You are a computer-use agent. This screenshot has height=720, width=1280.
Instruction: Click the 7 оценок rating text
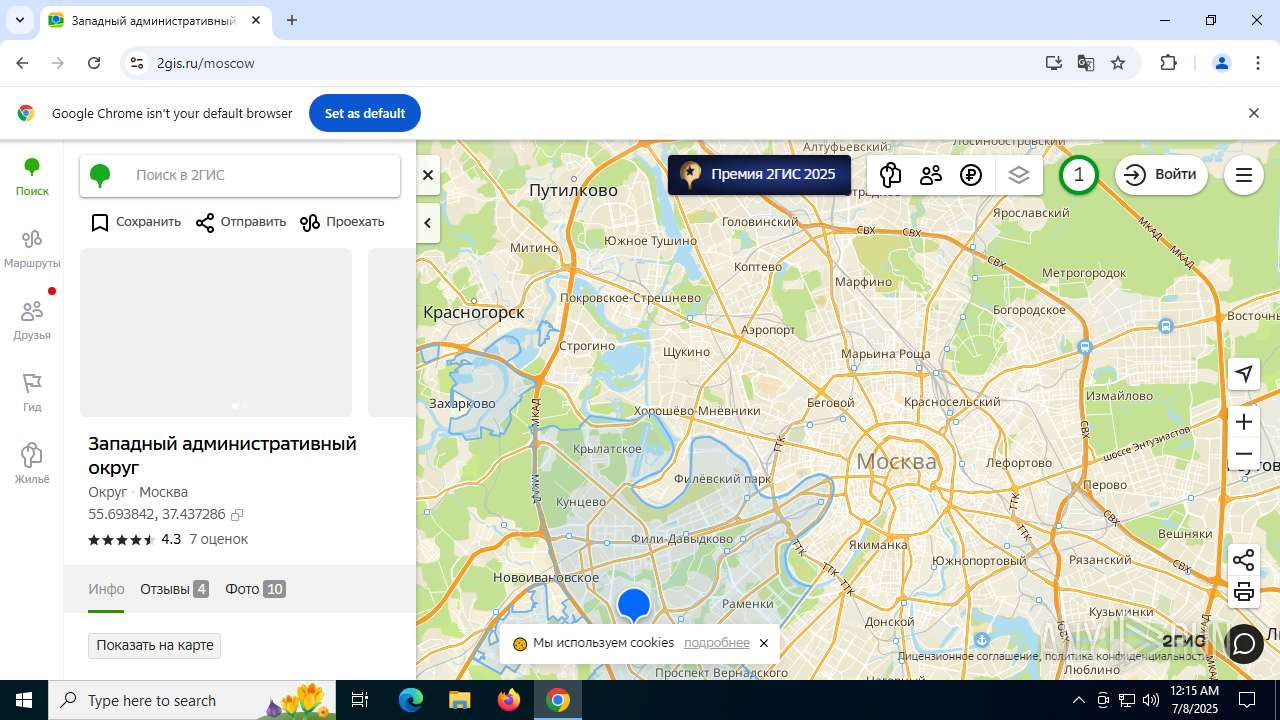point(219,539)
